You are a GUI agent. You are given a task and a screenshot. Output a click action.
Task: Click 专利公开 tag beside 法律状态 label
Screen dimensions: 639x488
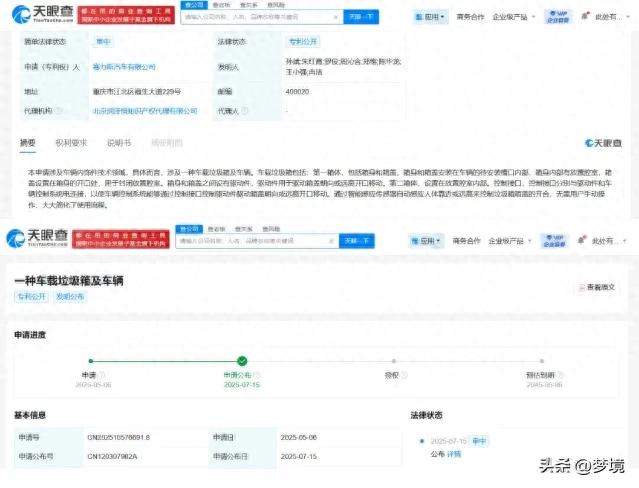coord(302,42)
